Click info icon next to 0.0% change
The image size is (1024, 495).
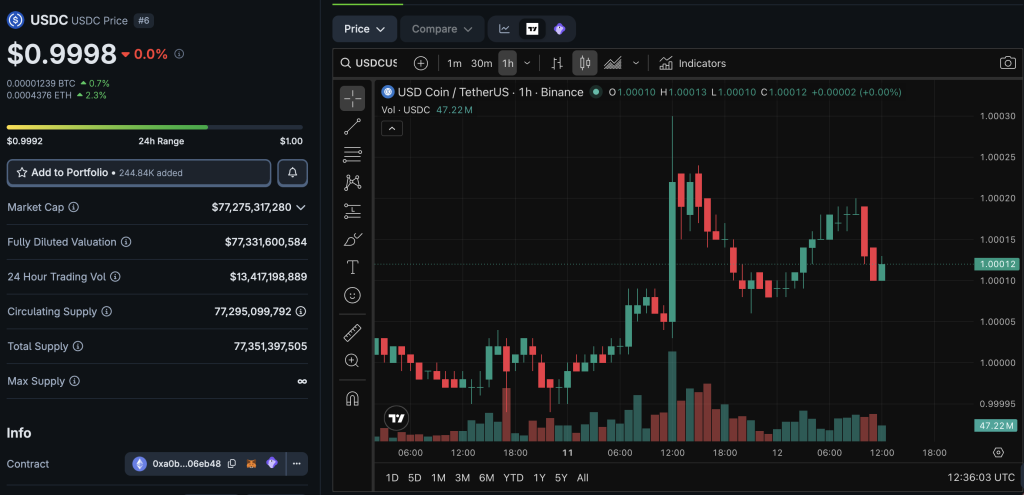click(179, 54)
